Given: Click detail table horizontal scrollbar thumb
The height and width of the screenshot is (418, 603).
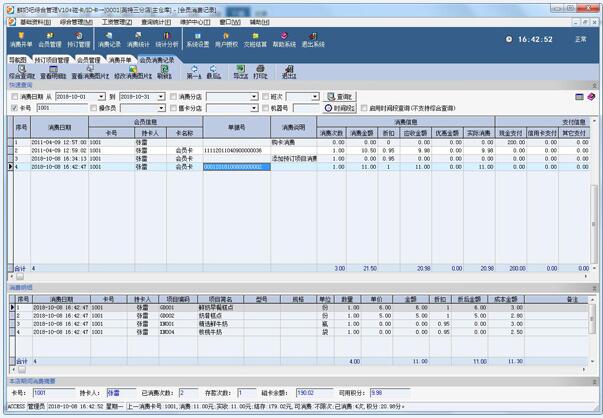Looking at the screenshot, I should coord(22,369).
